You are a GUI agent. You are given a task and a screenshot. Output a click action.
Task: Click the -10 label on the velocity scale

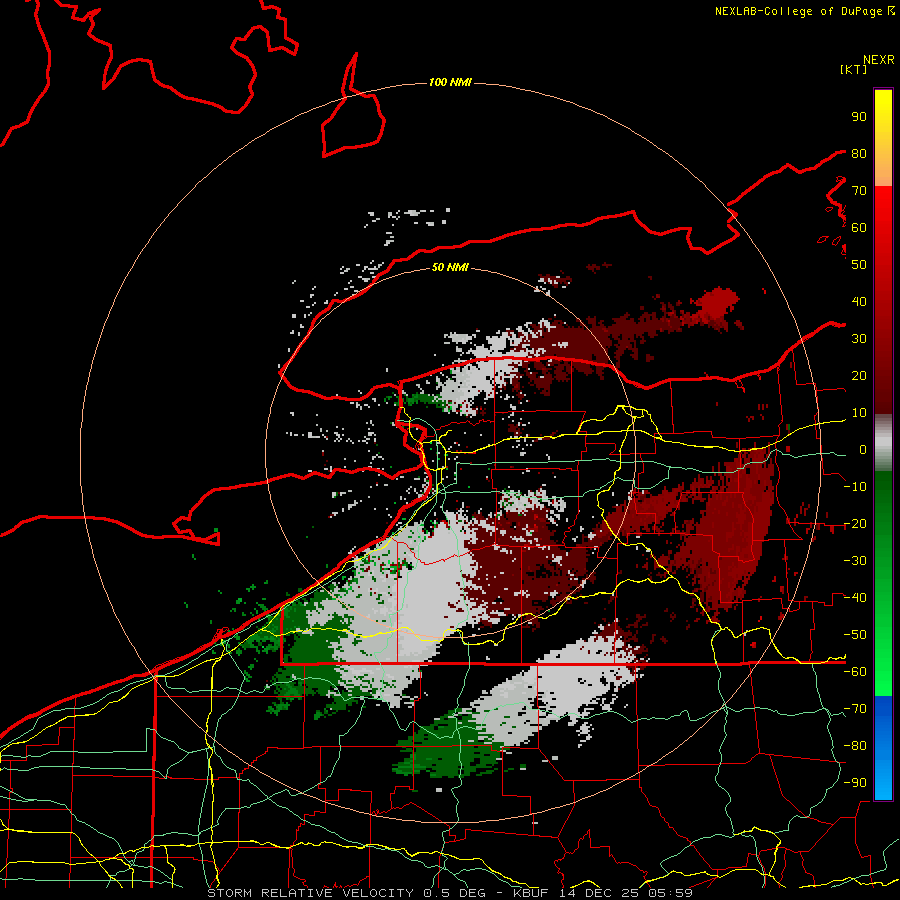tap(855, 487)
